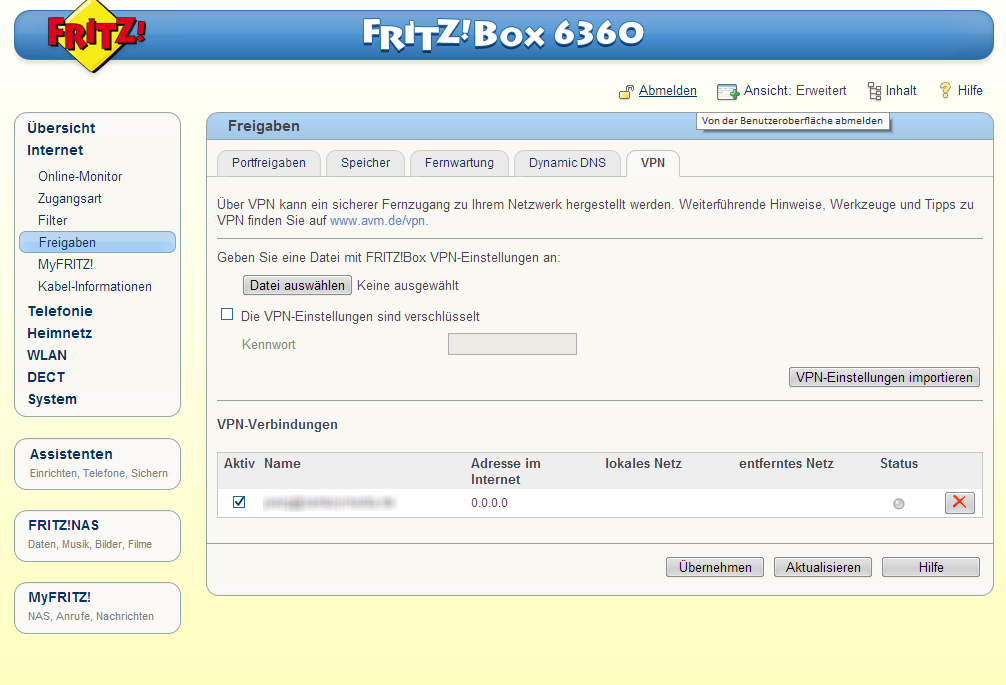The width and height of the screenshot is (1006, 685).
Task: Click the Freigaben panel title
Action: click(264, 126)
